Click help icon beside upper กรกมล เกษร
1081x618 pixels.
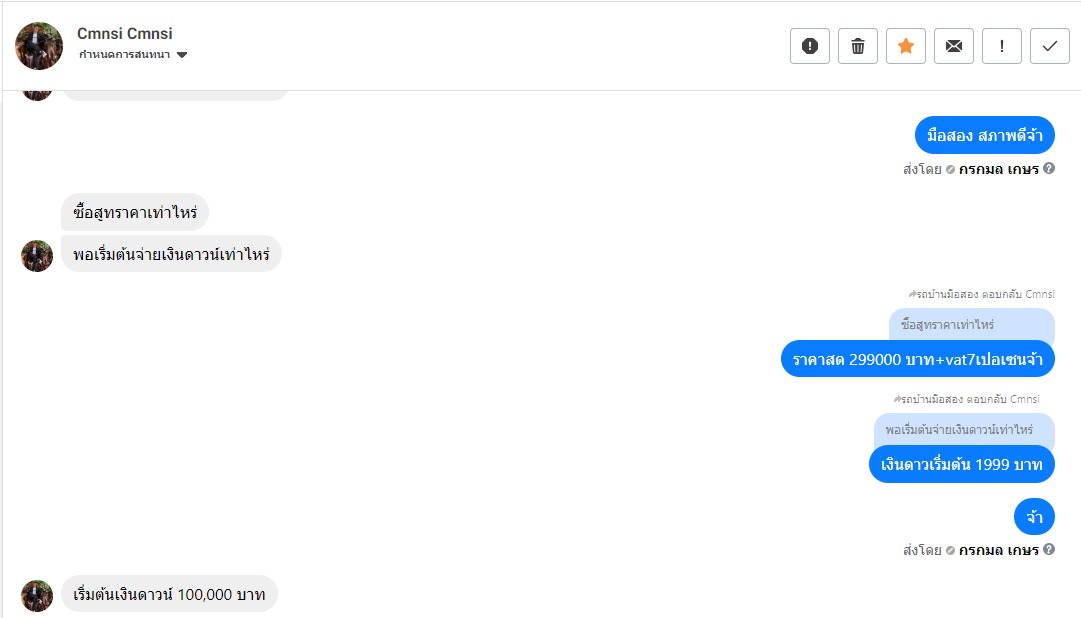(1049, 168)
